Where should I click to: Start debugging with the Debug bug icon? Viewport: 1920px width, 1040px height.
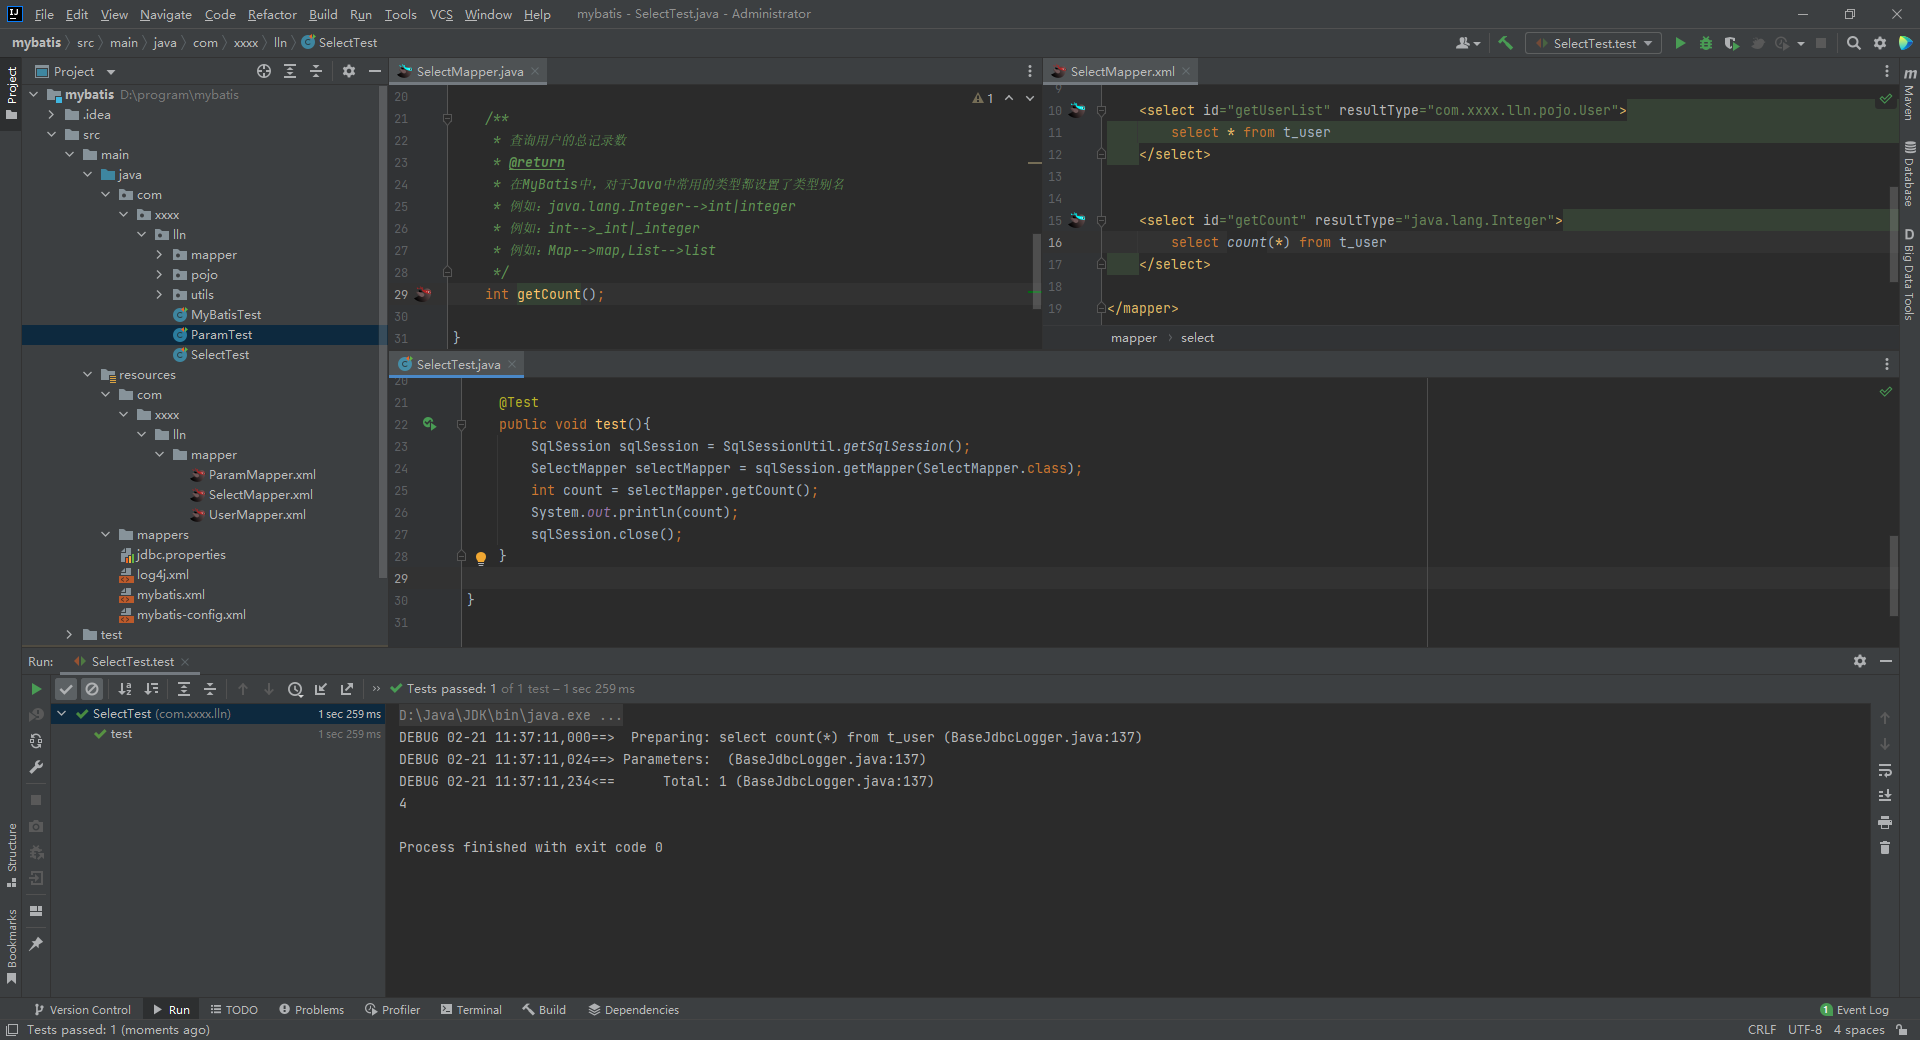[1706, 43]
